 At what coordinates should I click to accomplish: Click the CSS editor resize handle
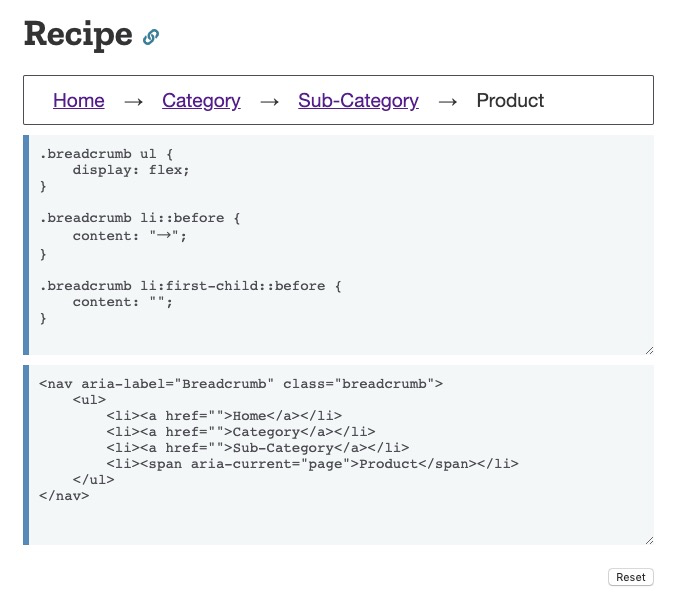click(649, 351)
